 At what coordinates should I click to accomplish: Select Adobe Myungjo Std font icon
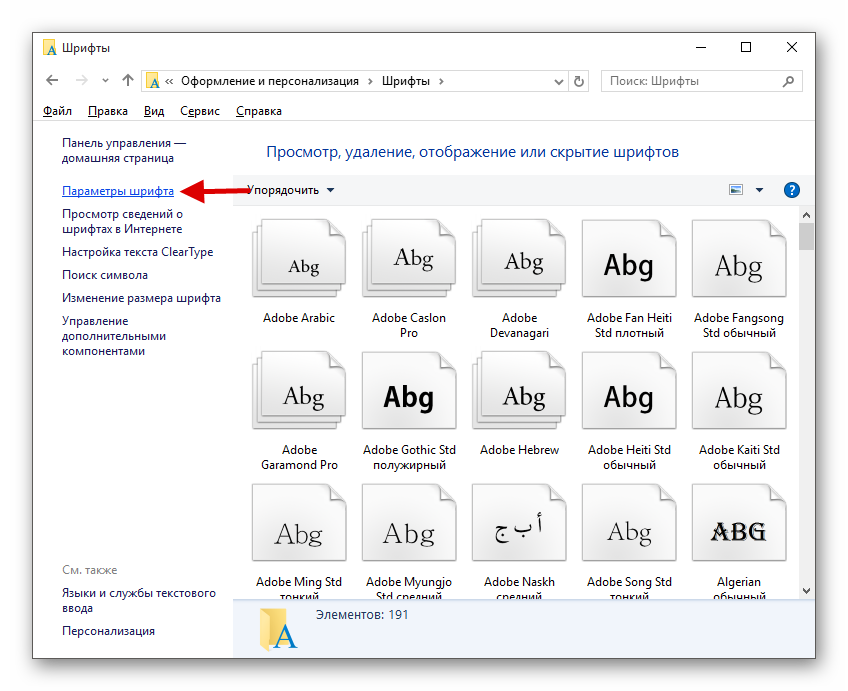click(409, 522)
